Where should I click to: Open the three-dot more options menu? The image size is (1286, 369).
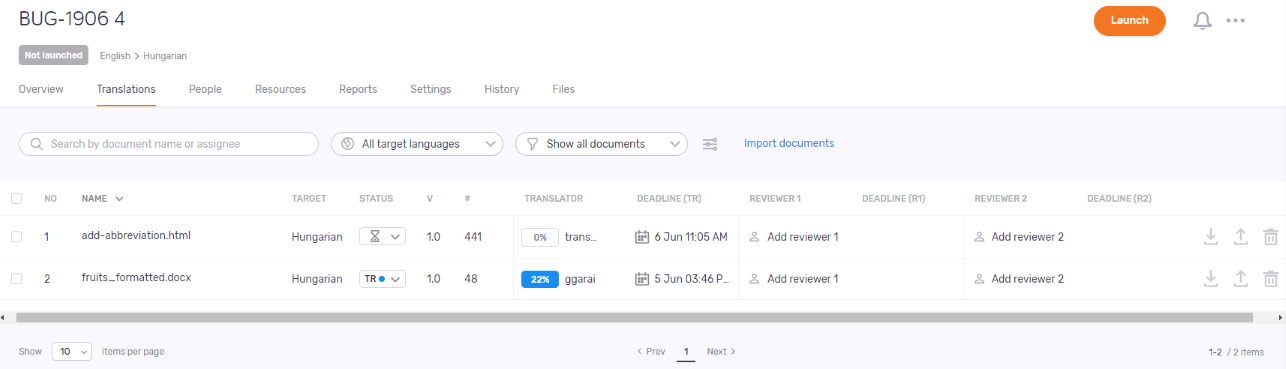tap(1236, 20)
